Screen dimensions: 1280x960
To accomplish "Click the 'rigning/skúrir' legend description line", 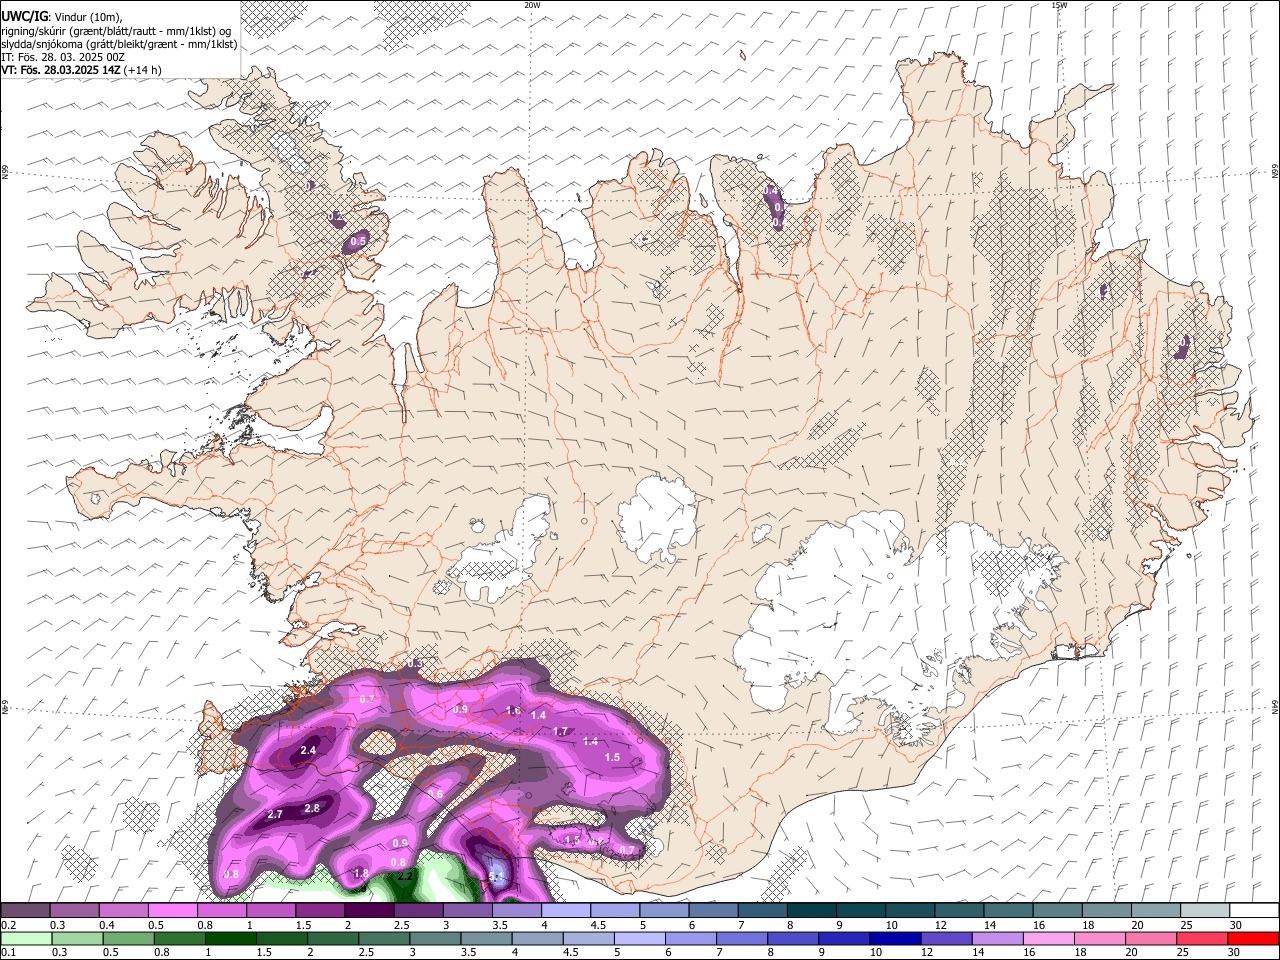I will pos(115,30).
